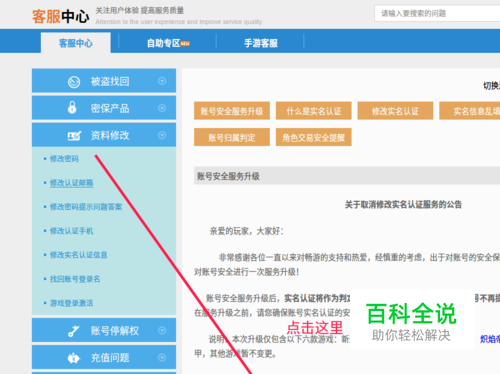Click the blue game link at right edge
Screen dimensions: 500x374
[490, 339]
